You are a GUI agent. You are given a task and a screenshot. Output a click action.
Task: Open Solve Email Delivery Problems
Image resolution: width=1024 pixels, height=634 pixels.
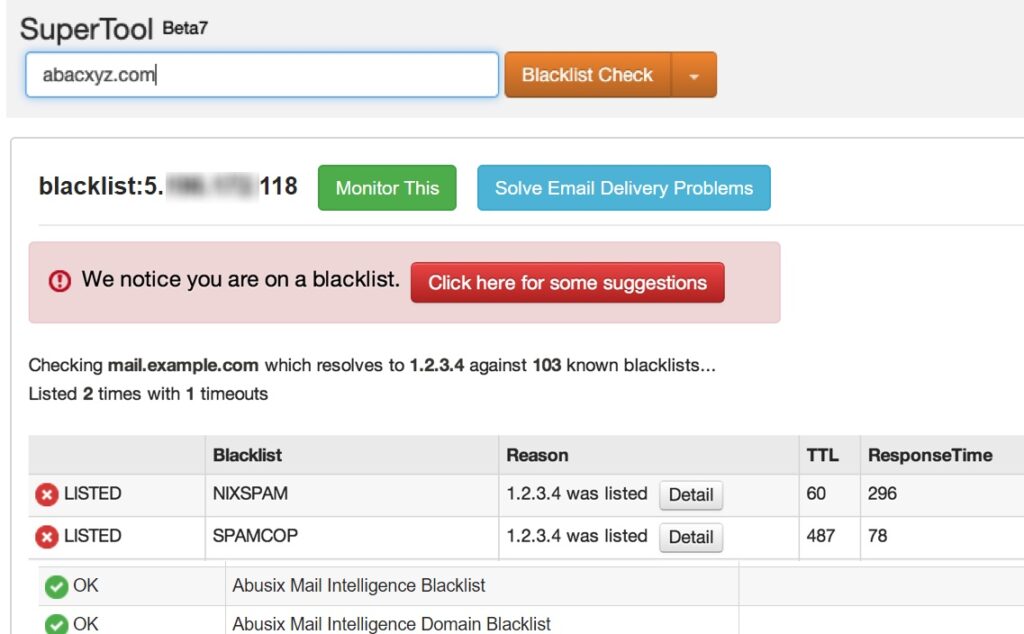pos(623,187)
